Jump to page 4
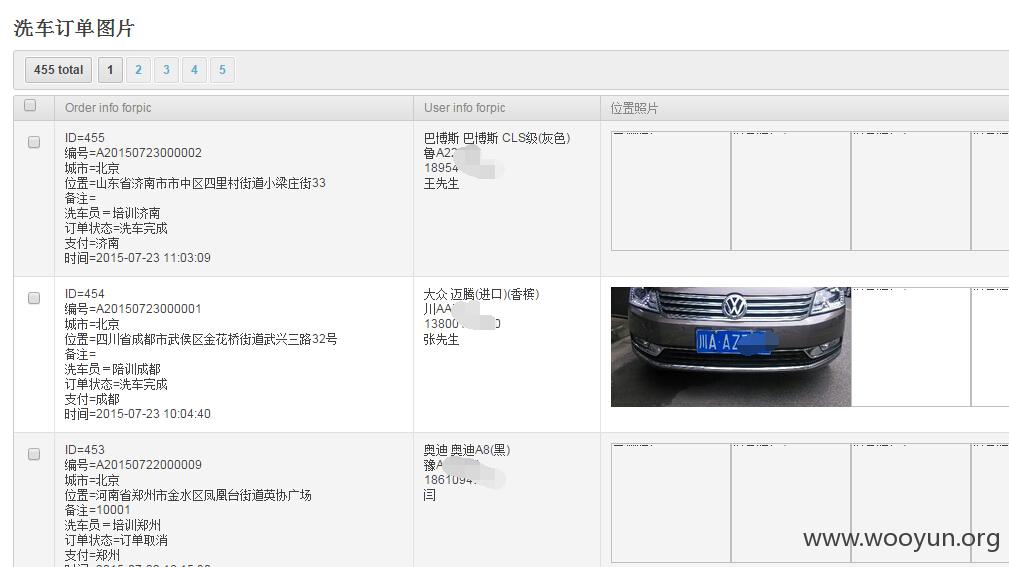The width and height of the screenshot is (1009, 567). (194, 70)
